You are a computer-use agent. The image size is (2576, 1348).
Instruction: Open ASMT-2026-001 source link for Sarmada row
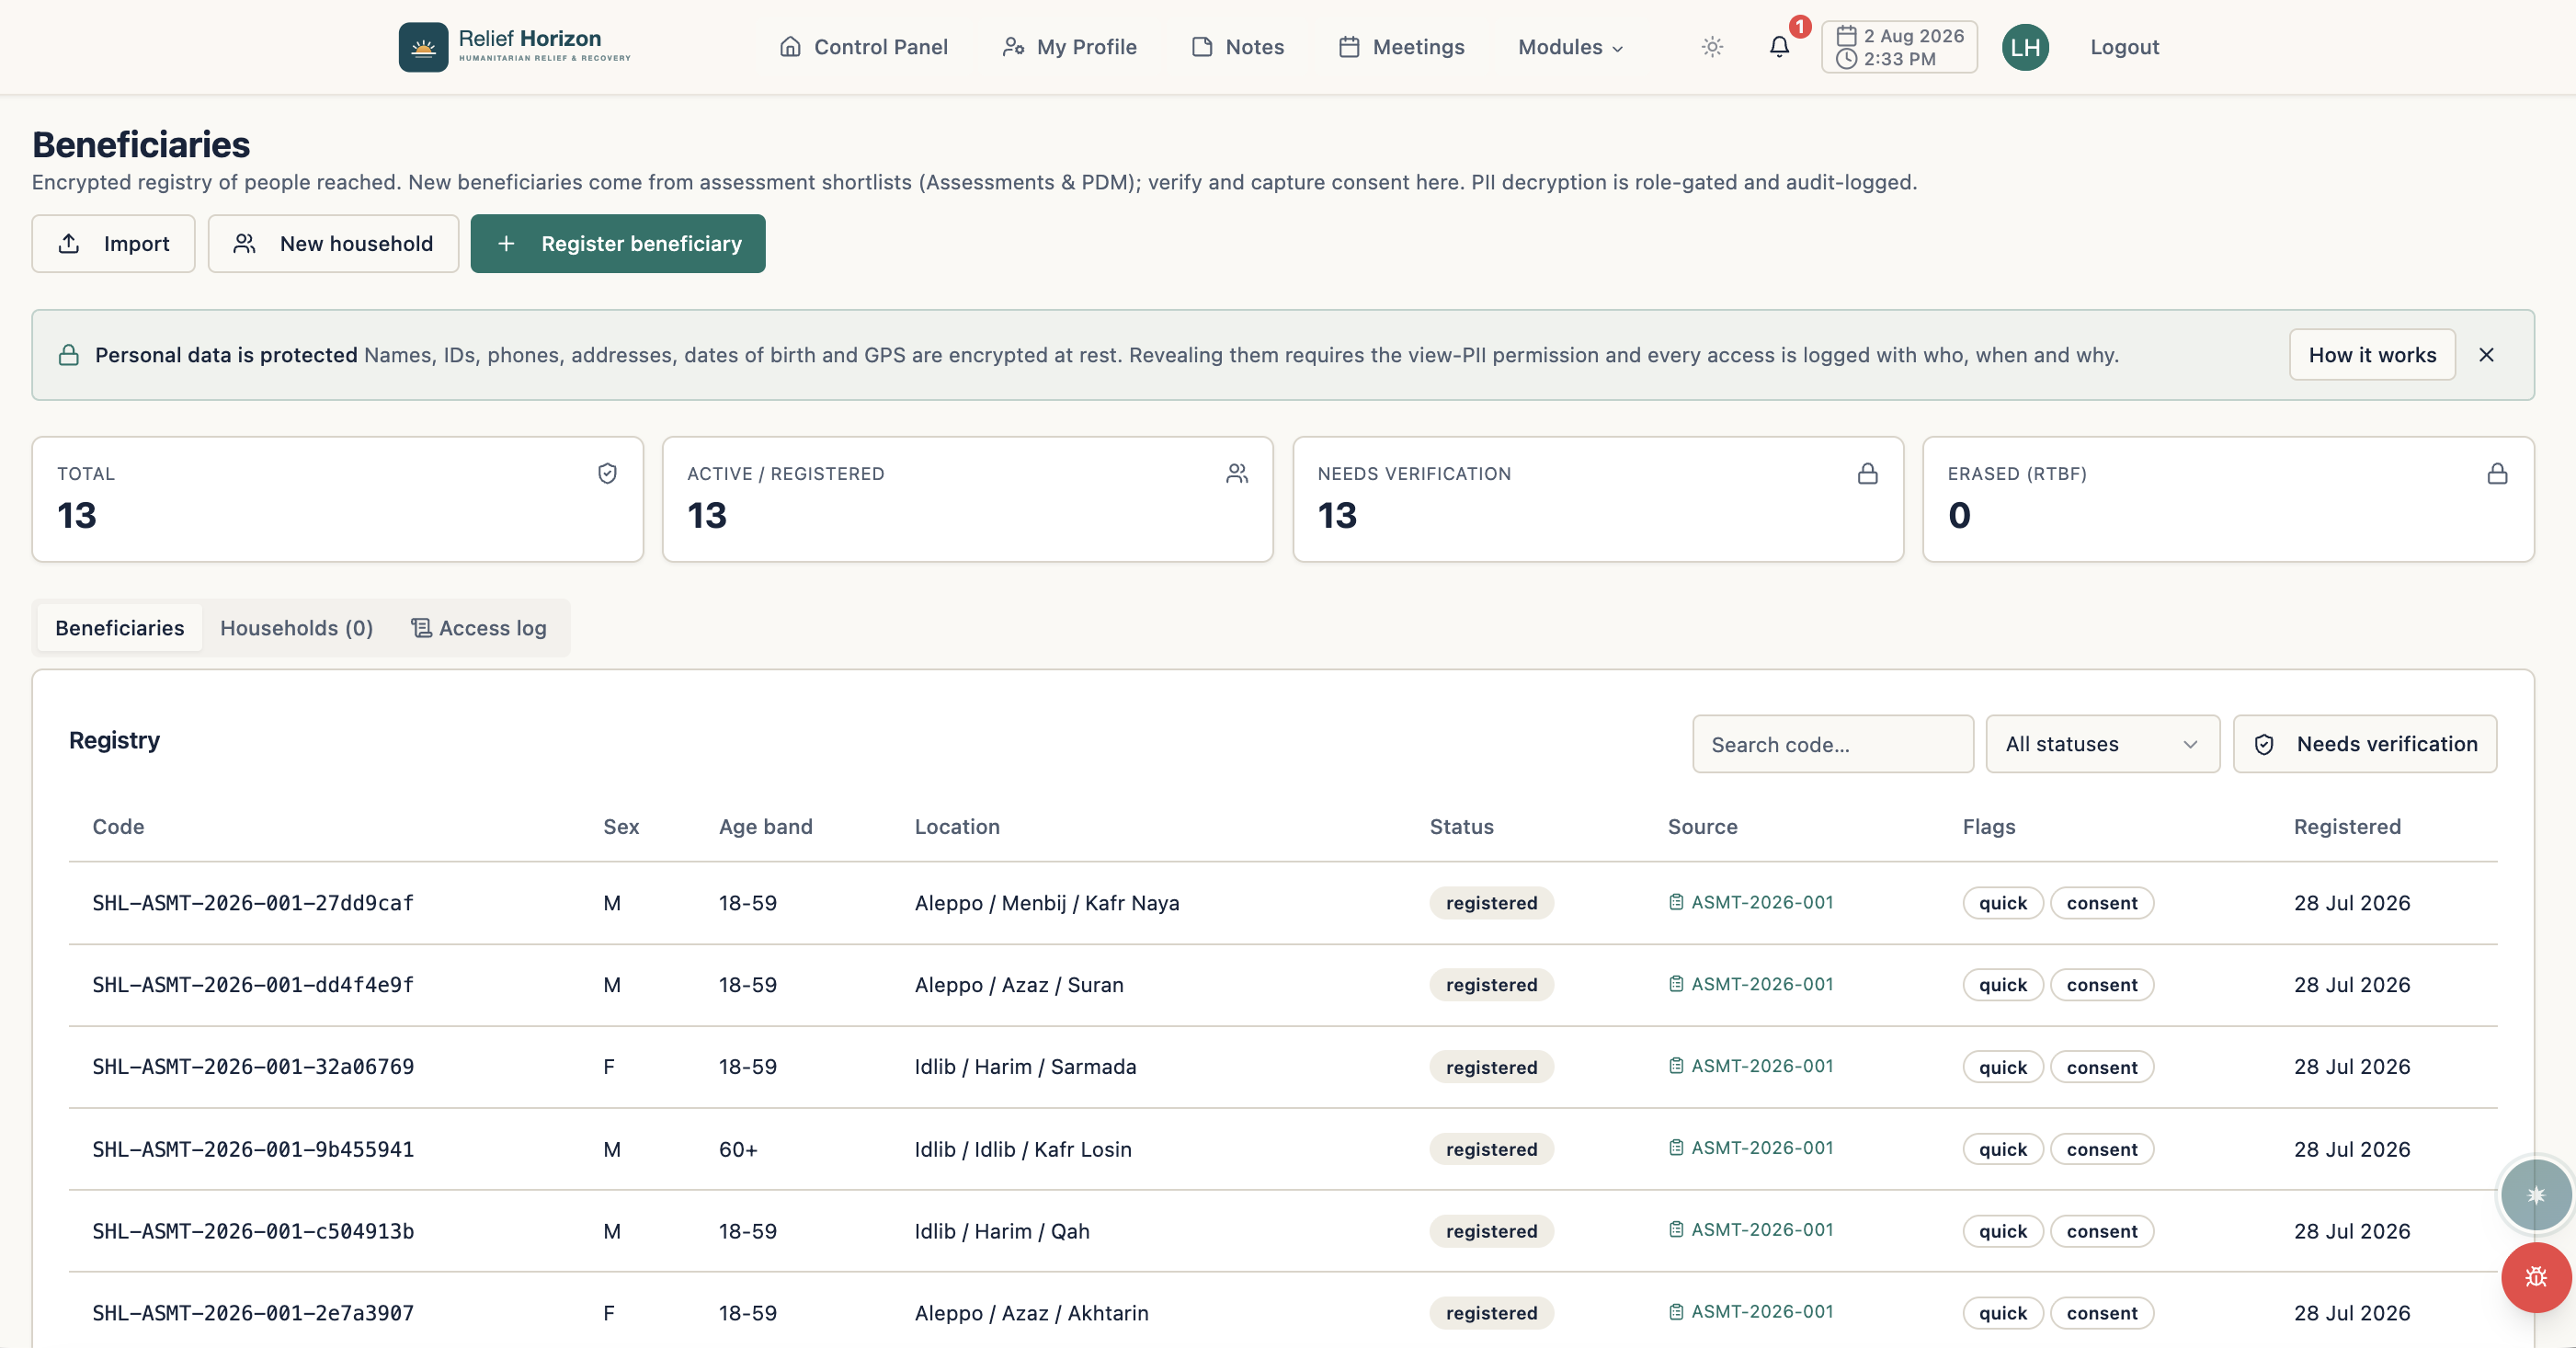pyautogui.click(x=1751, y=1066)
